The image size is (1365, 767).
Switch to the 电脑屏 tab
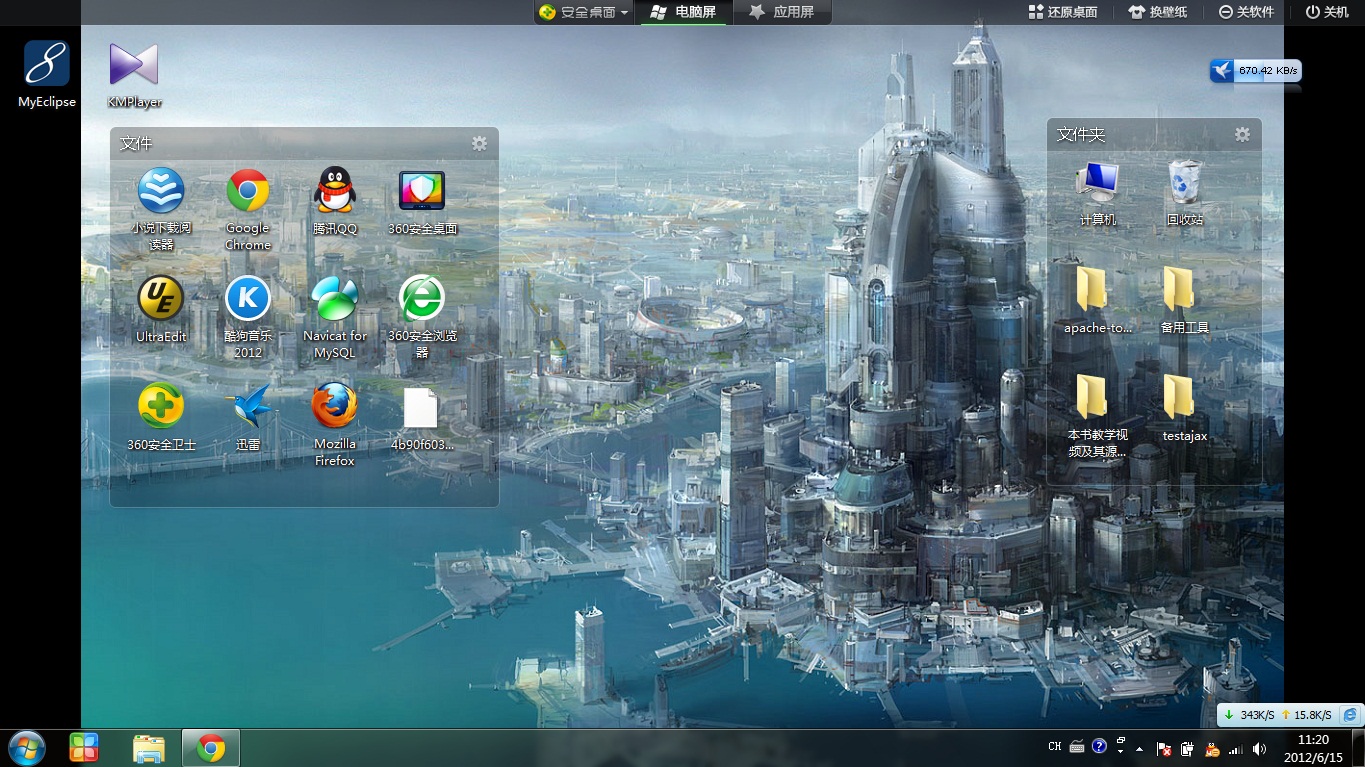pyautogui.click(x=684, y=12)
